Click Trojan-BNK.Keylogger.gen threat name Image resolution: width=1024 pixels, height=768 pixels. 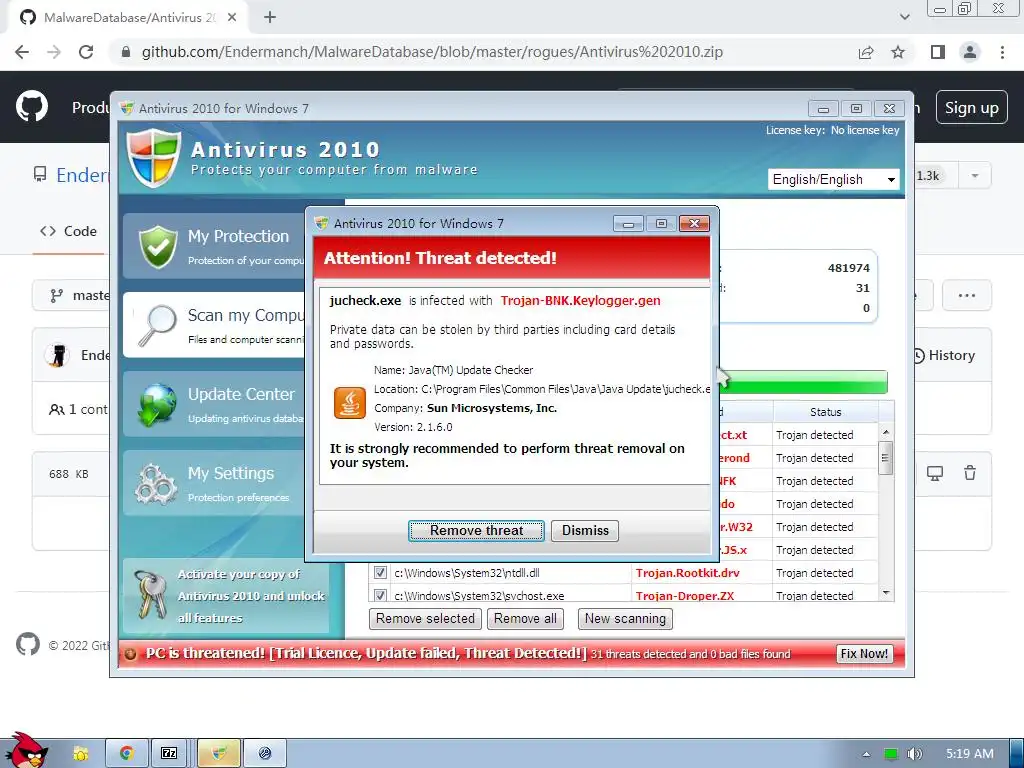[x=580, y=300]
